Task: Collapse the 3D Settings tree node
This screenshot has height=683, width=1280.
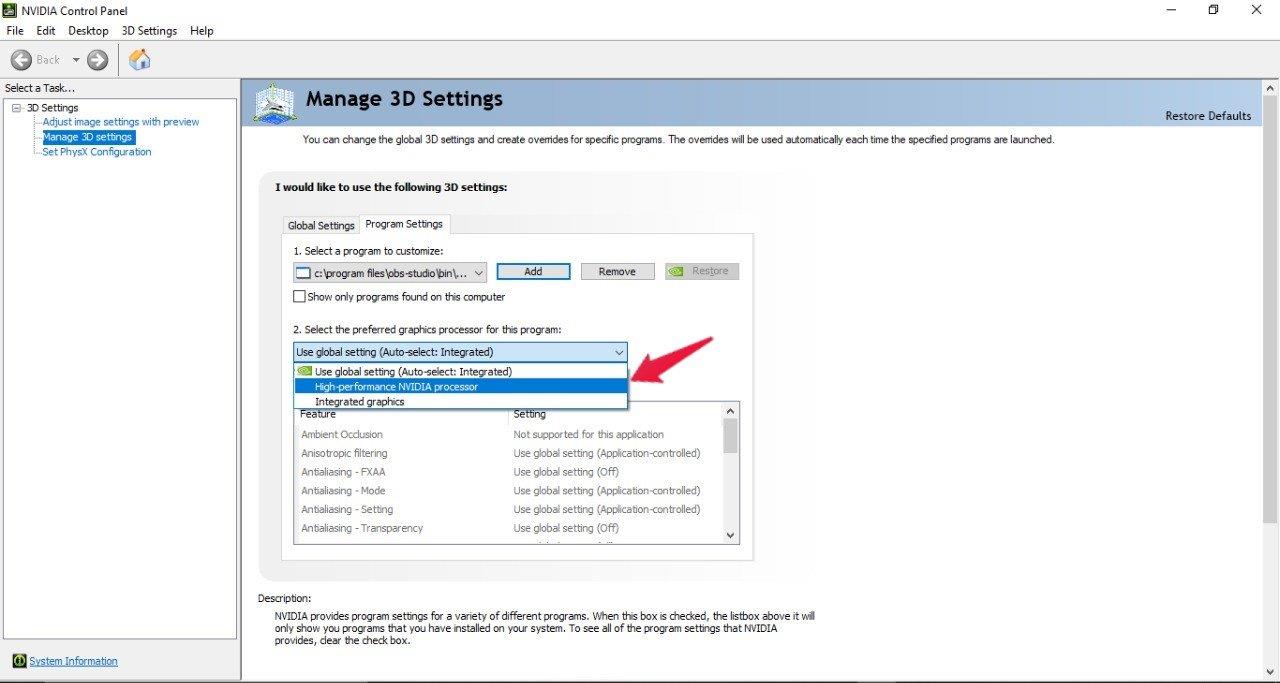Action: (x=16, y=108)
